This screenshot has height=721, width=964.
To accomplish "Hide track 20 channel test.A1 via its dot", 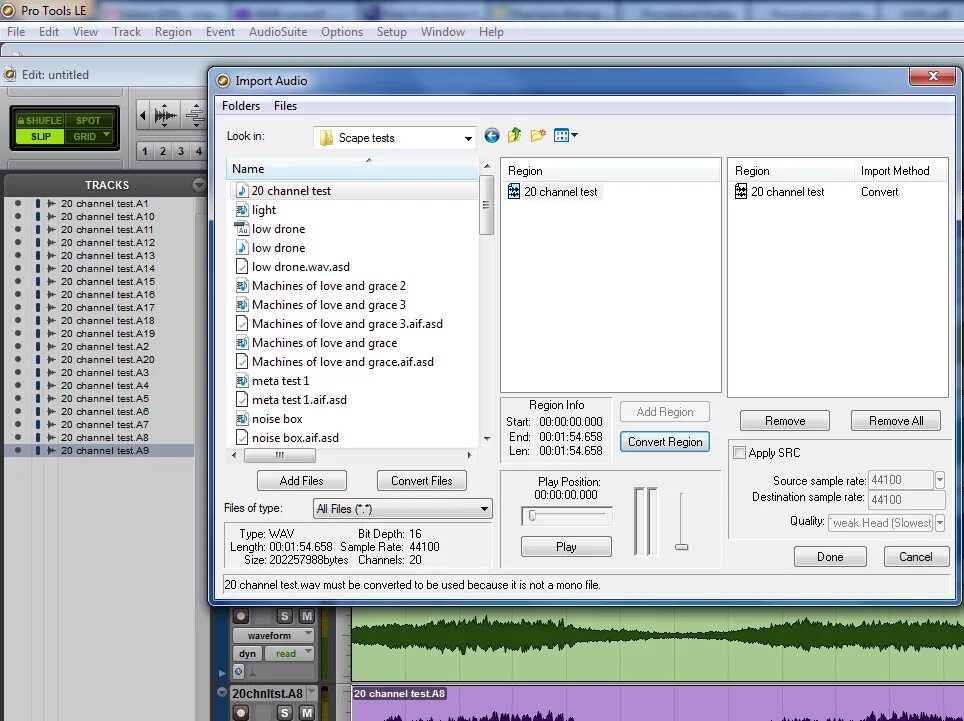I will pos(18,203).
